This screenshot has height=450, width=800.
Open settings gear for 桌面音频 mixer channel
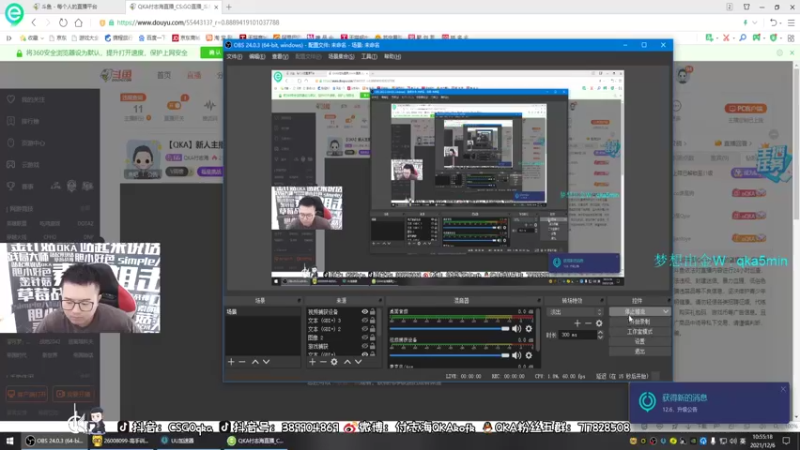[529, 329]
